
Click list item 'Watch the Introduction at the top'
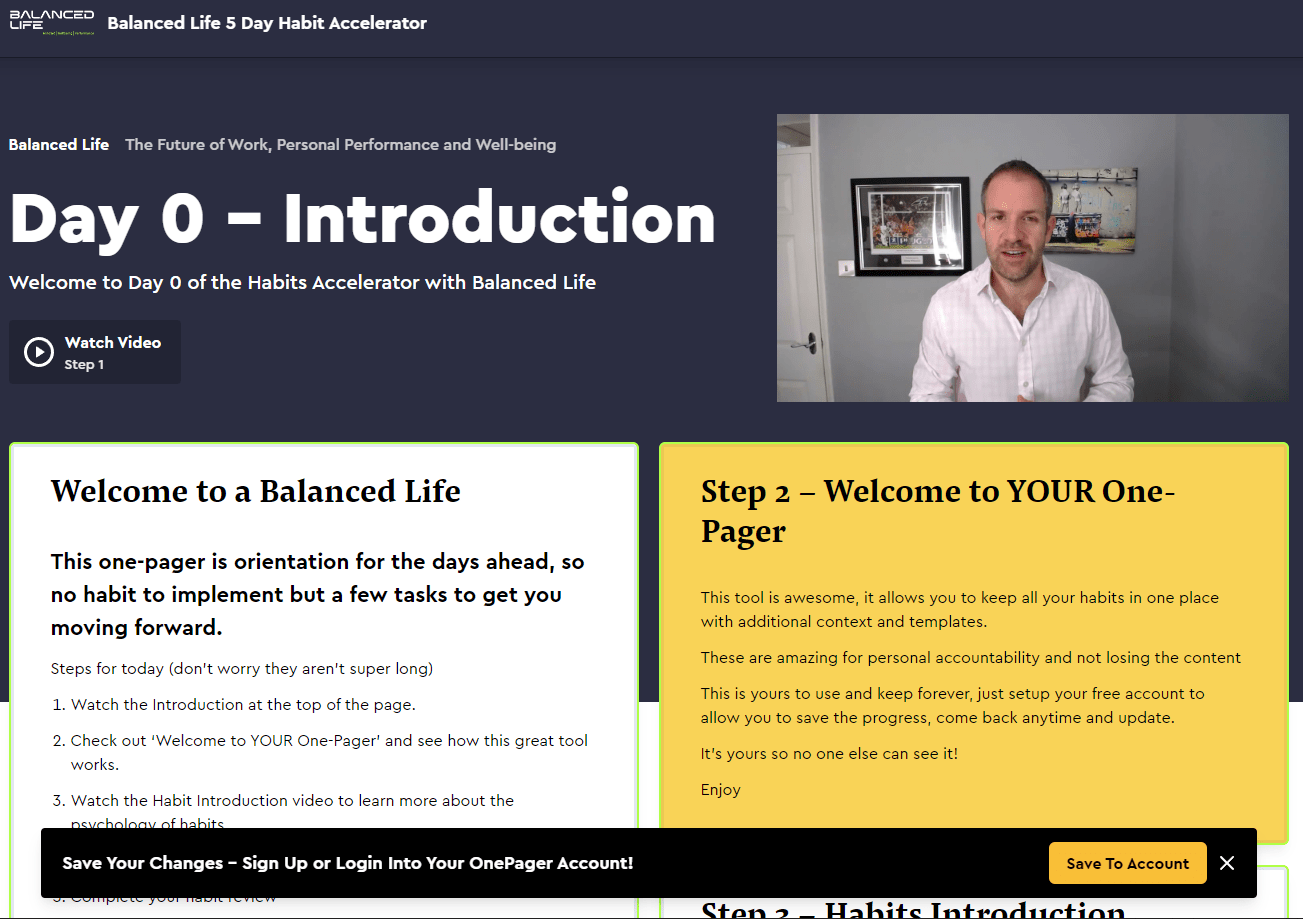pos(243,704)
